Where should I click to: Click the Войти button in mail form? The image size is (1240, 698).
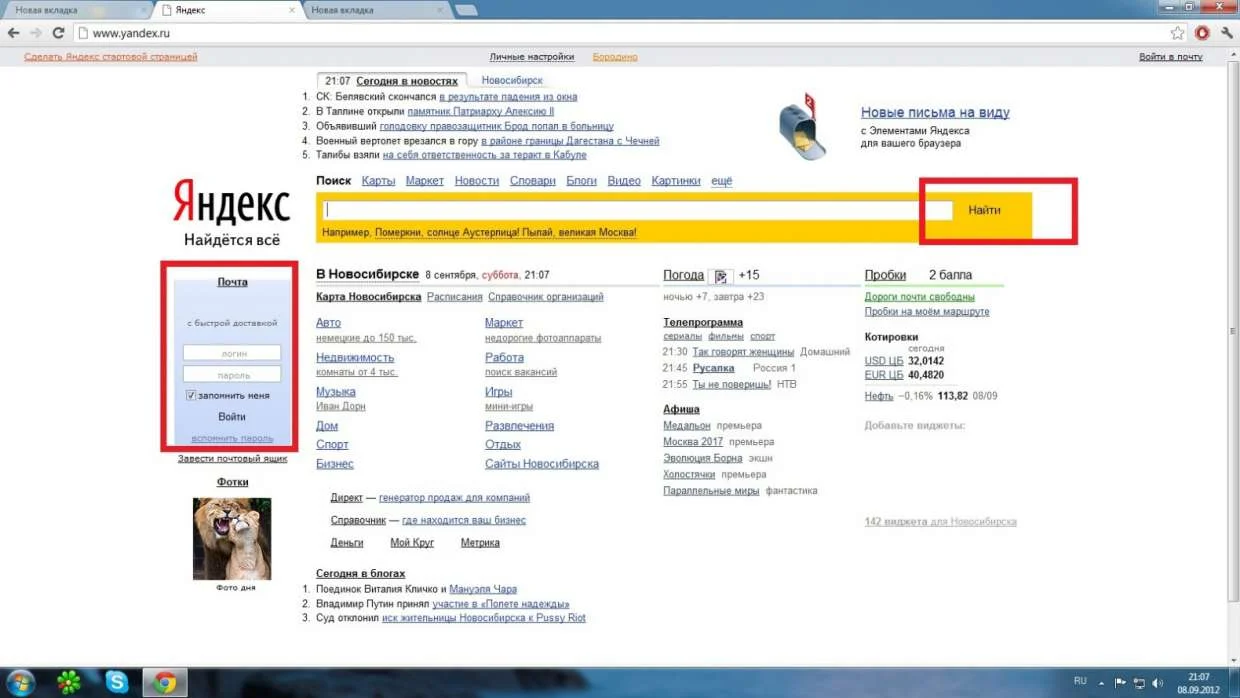tap(232, 417)
